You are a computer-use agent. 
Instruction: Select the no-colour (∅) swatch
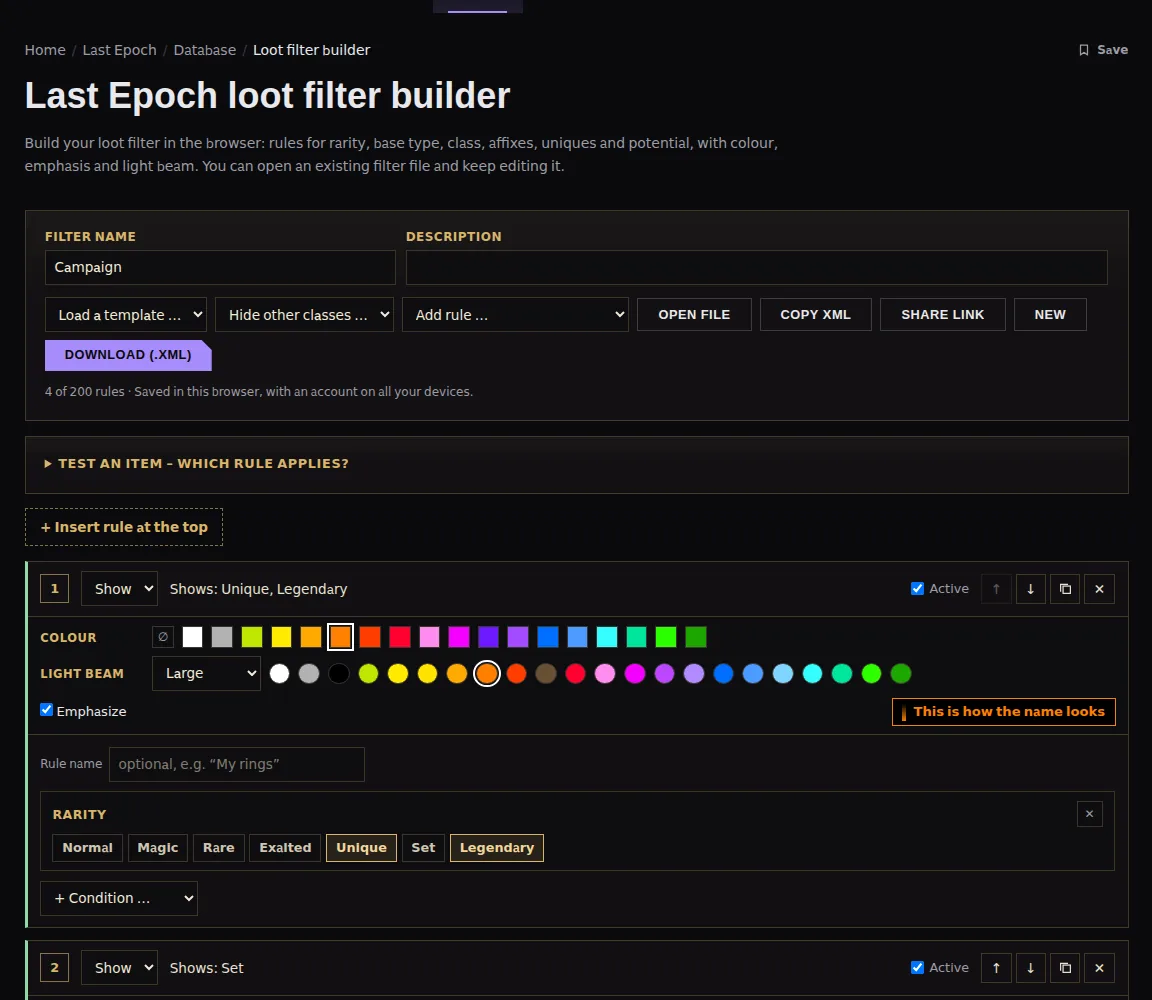point(163,636)
